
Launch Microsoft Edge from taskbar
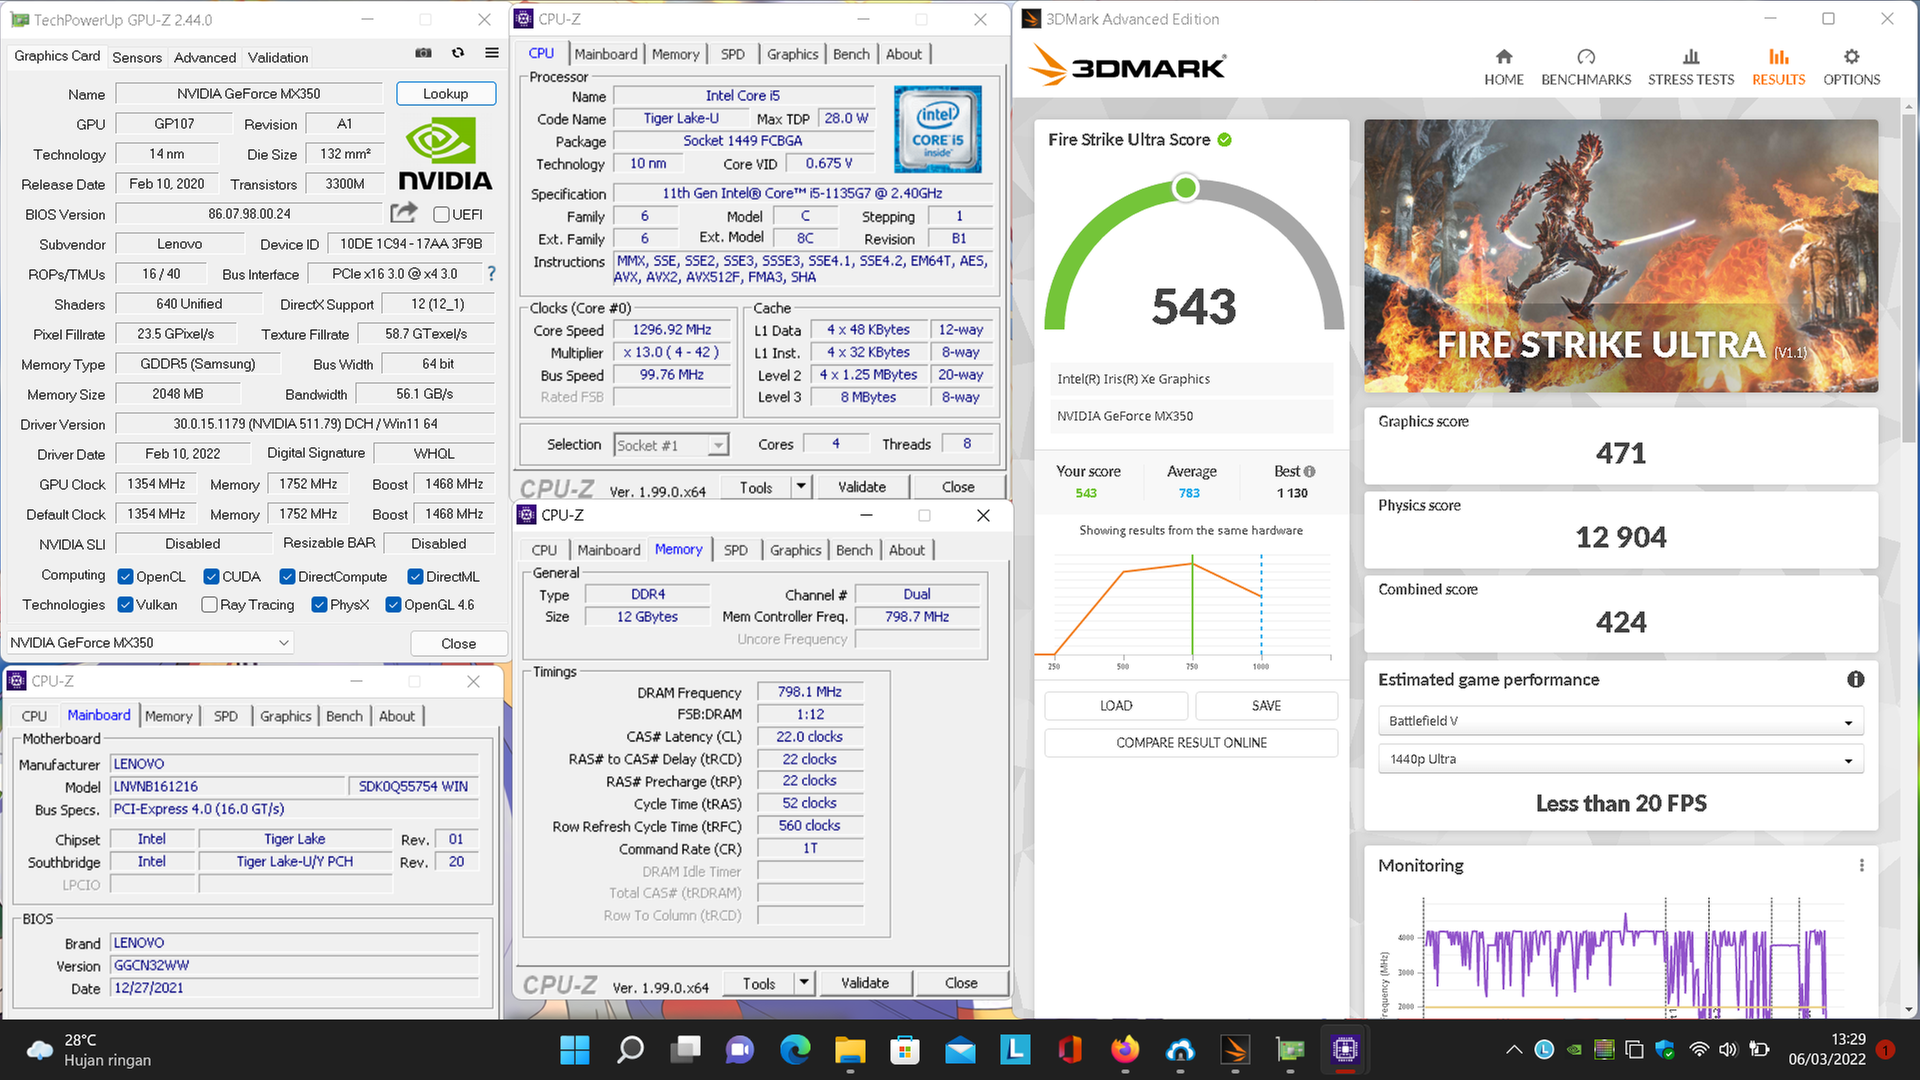pos(796,1050)
